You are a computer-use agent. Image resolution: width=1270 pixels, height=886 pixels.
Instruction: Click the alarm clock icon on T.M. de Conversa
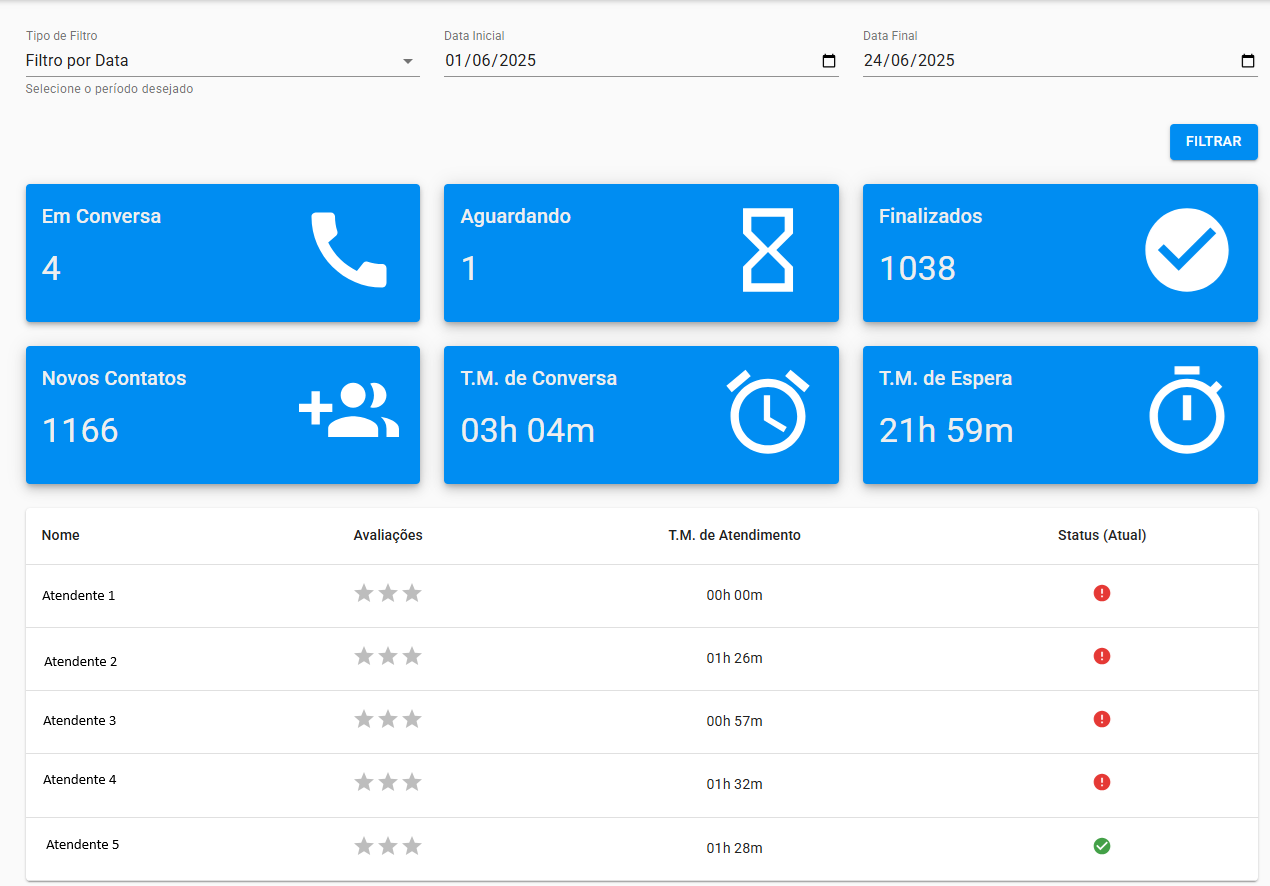[767, 411]
